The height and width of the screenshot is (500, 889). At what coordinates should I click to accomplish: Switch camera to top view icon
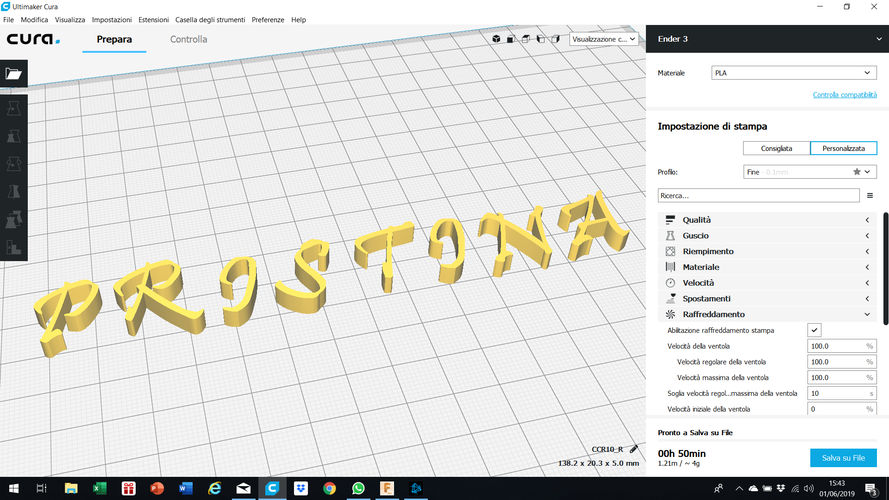coord(526,39)
